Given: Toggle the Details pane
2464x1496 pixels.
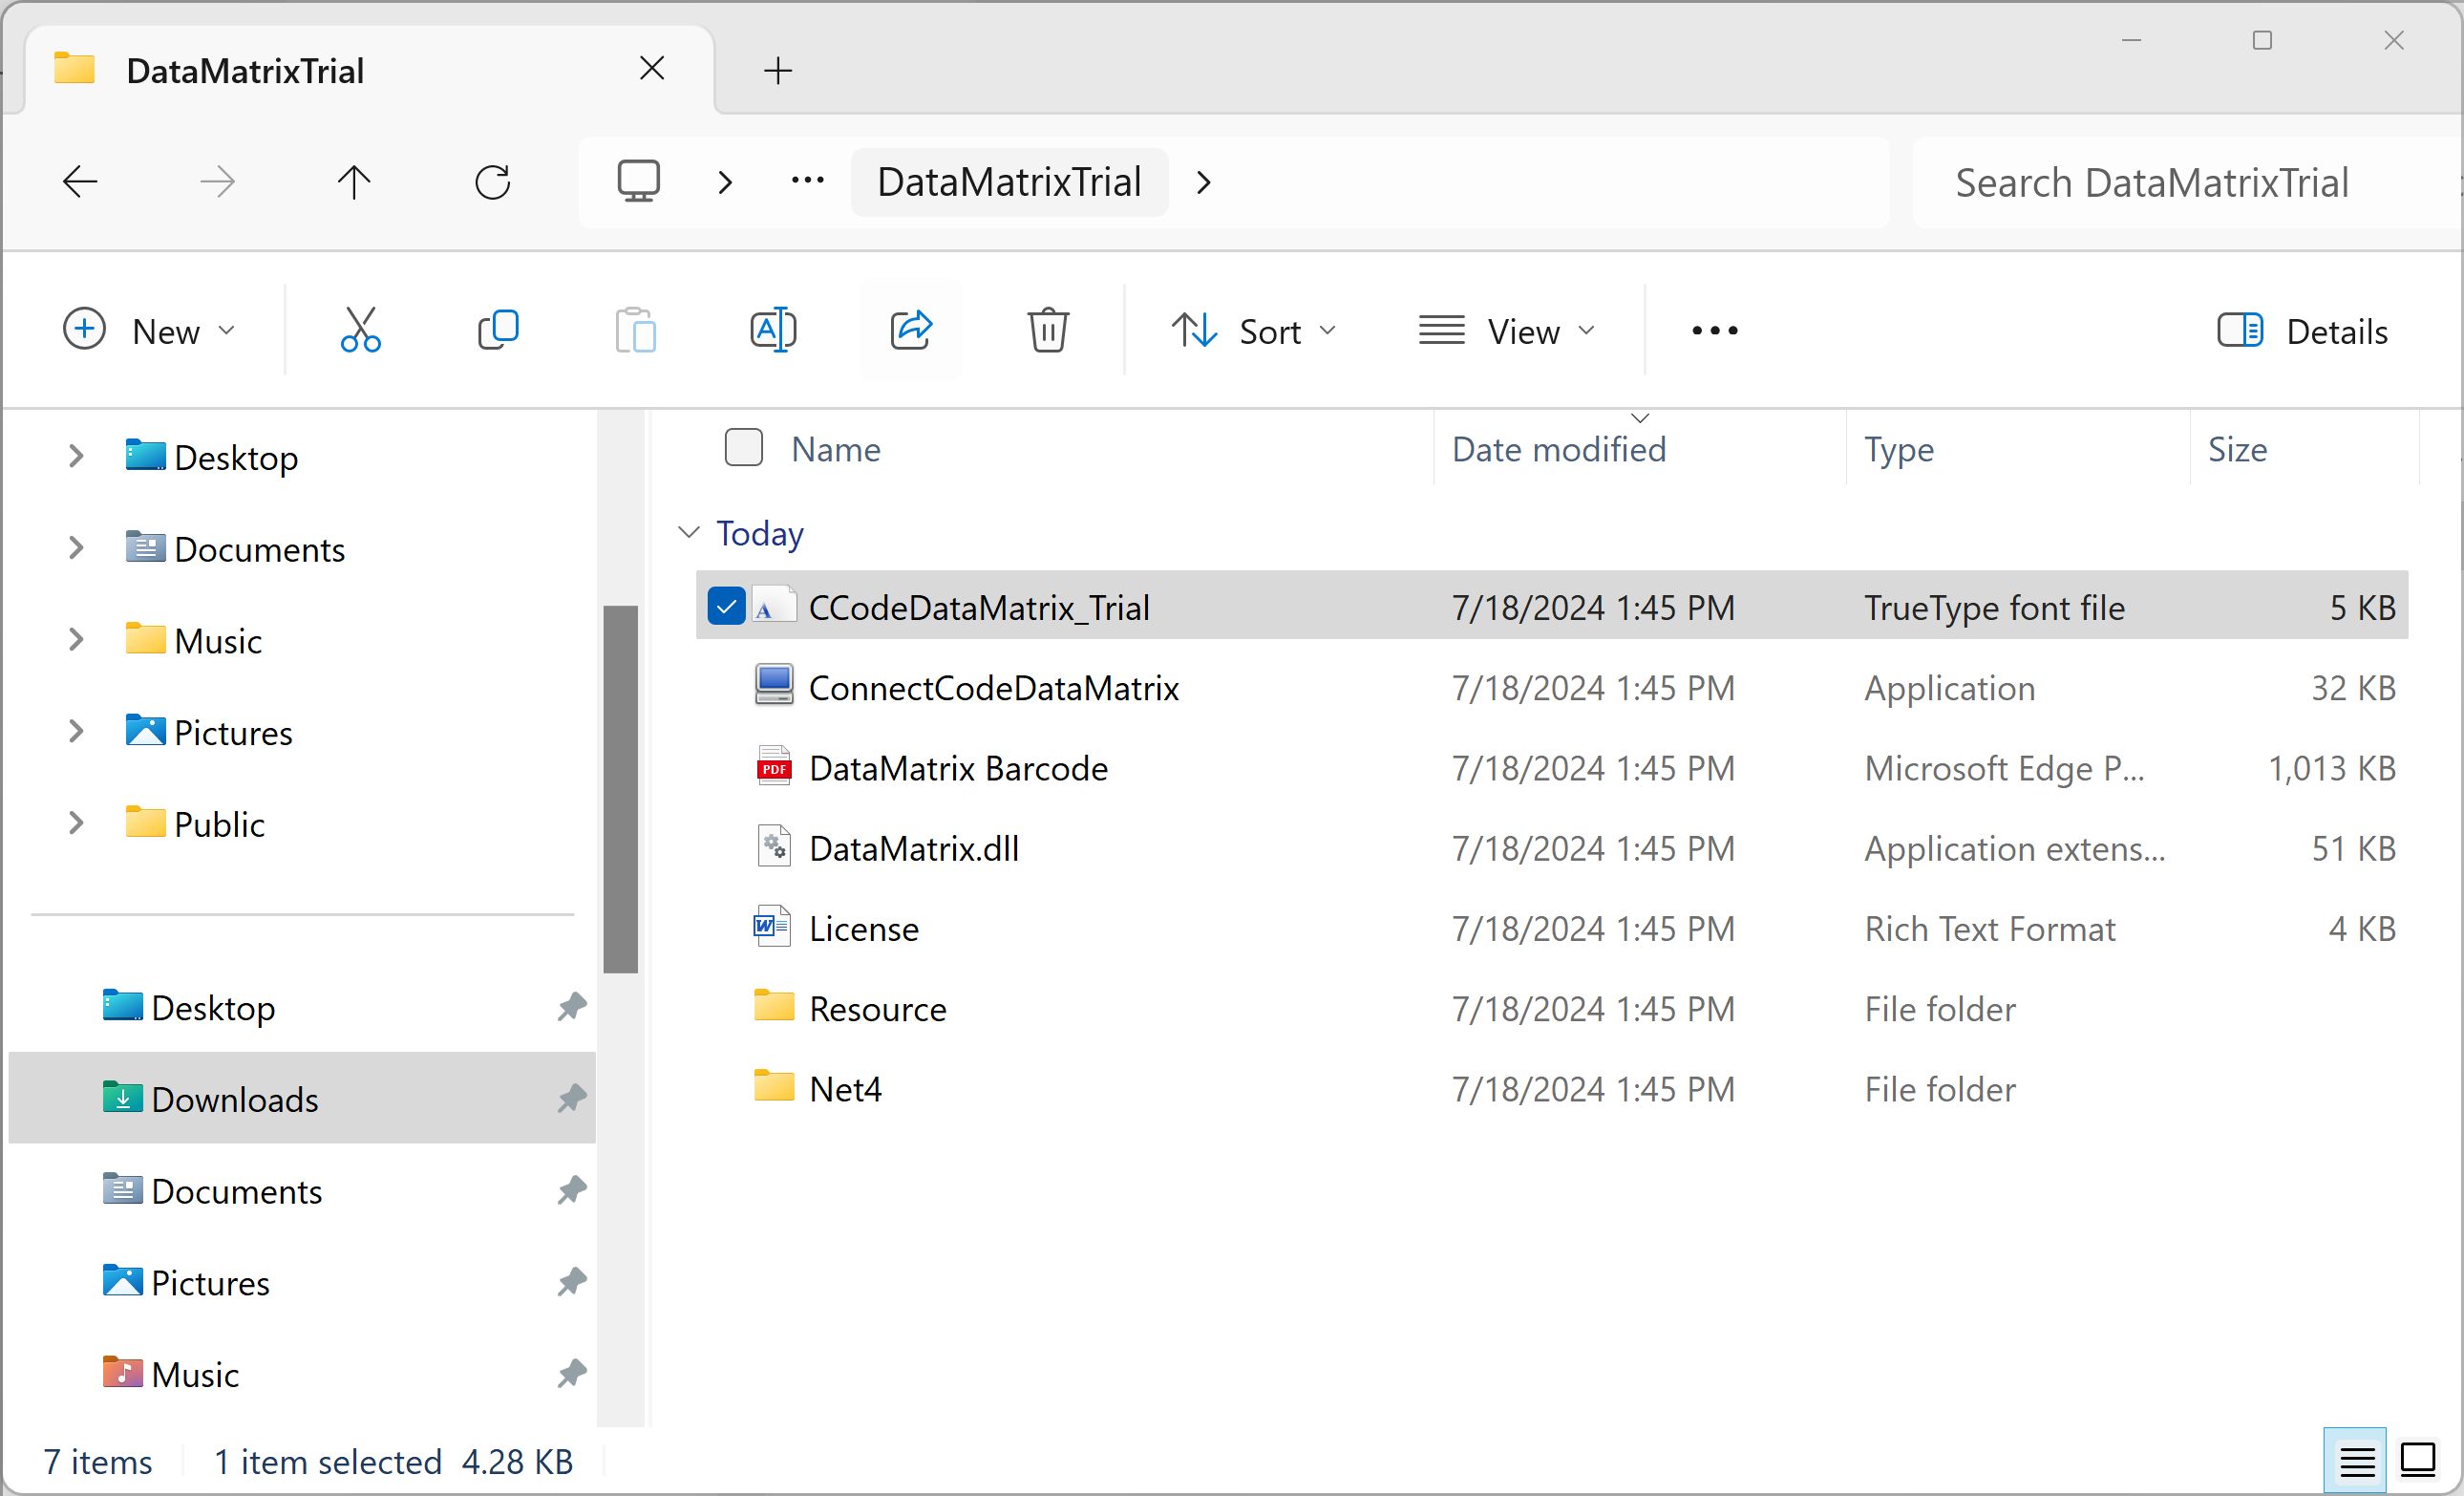Looking at the screenshot, I should pyautogui.click(x=2302, y=331).
